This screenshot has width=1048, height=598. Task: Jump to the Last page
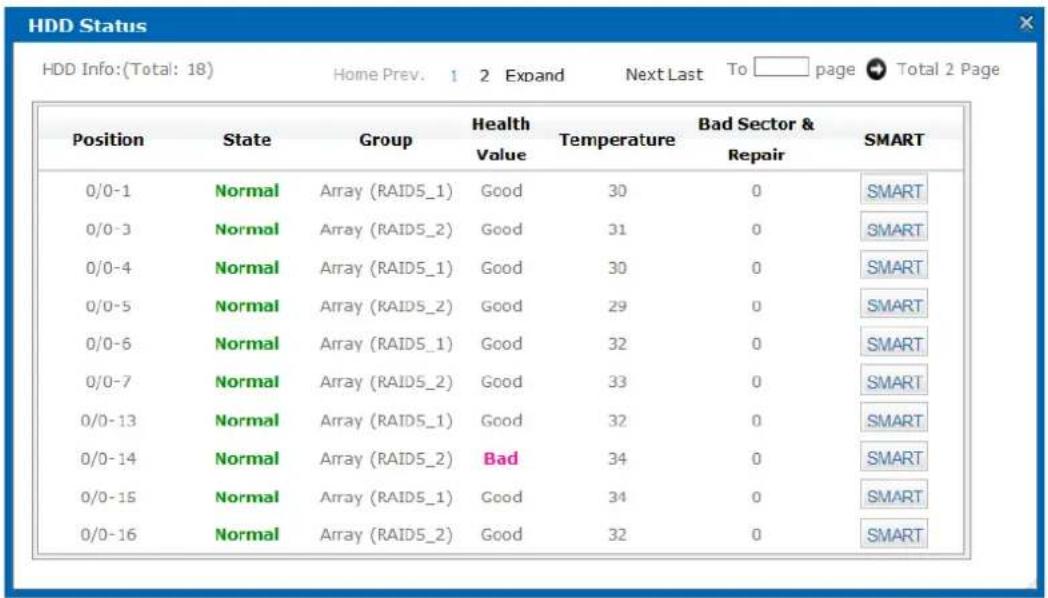684,75
